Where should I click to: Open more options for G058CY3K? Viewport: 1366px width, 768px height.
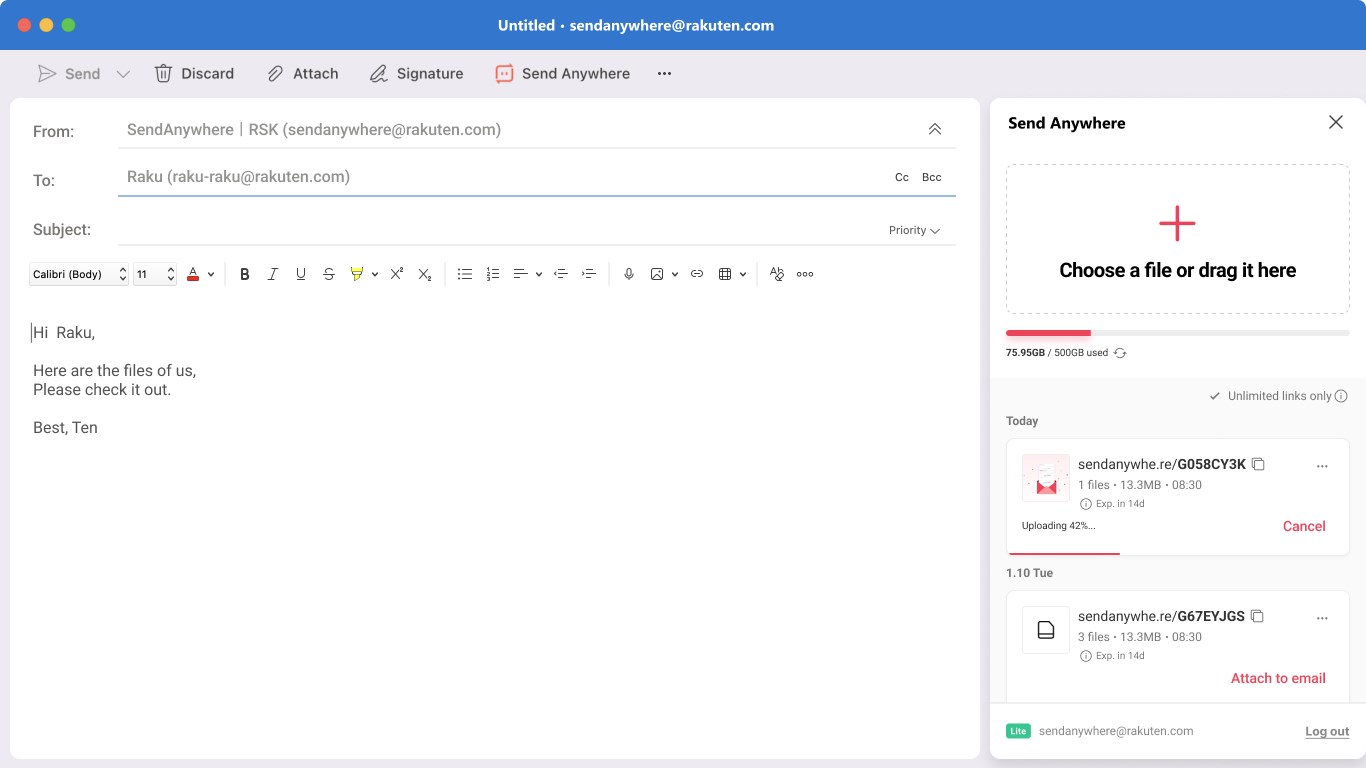1322,466
